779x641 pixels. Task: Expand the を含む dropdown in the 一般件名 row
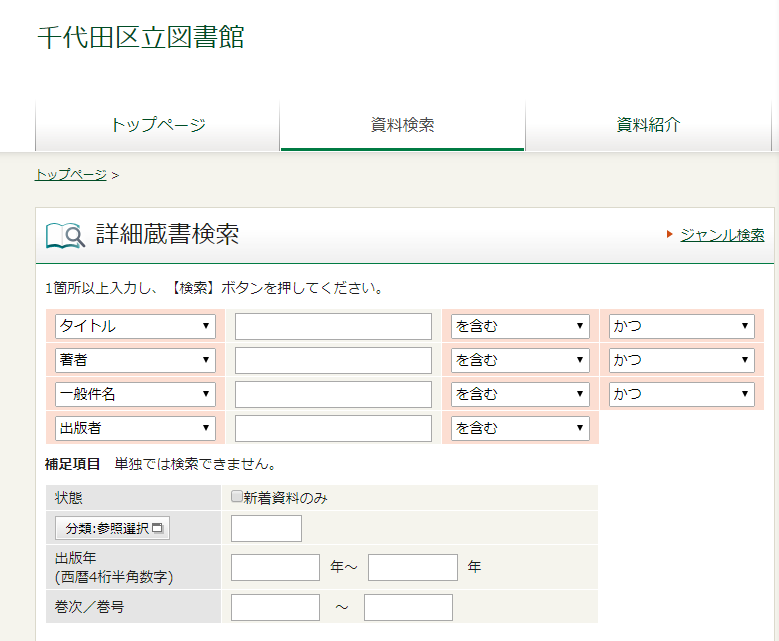click(520, 394)
